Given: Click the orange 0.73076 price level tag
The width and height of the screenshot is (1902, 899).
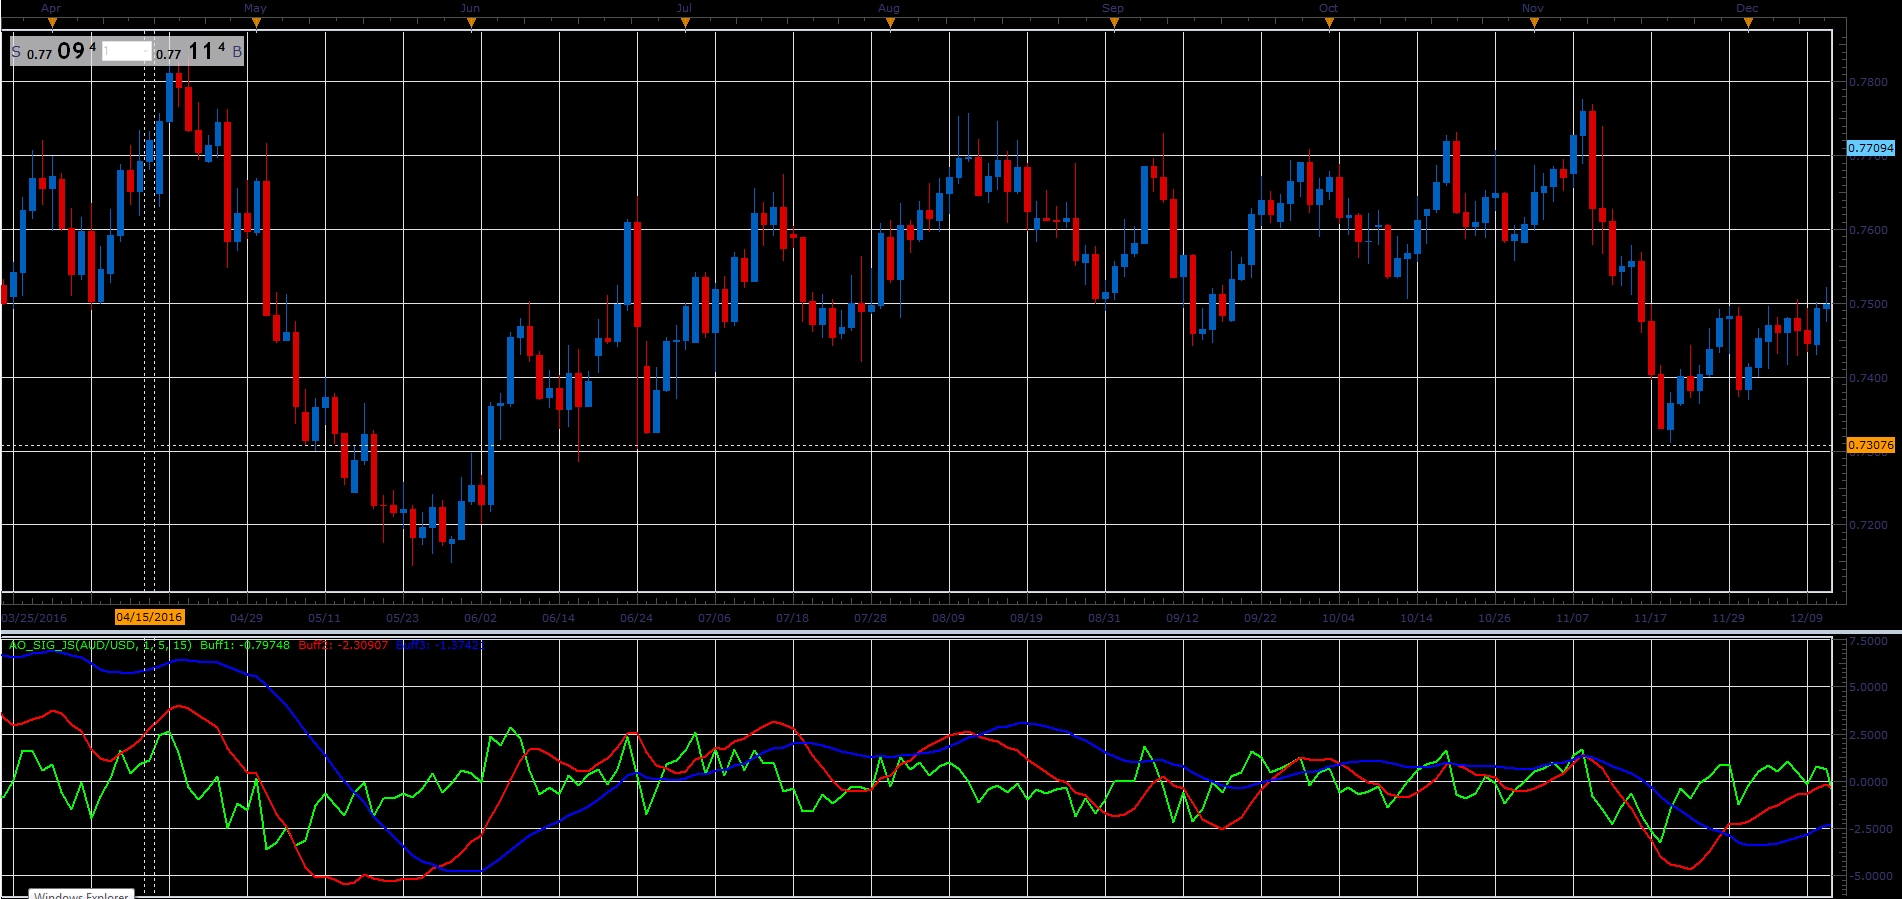Looking at the screenshot, I should click(x=1870, y=445).
